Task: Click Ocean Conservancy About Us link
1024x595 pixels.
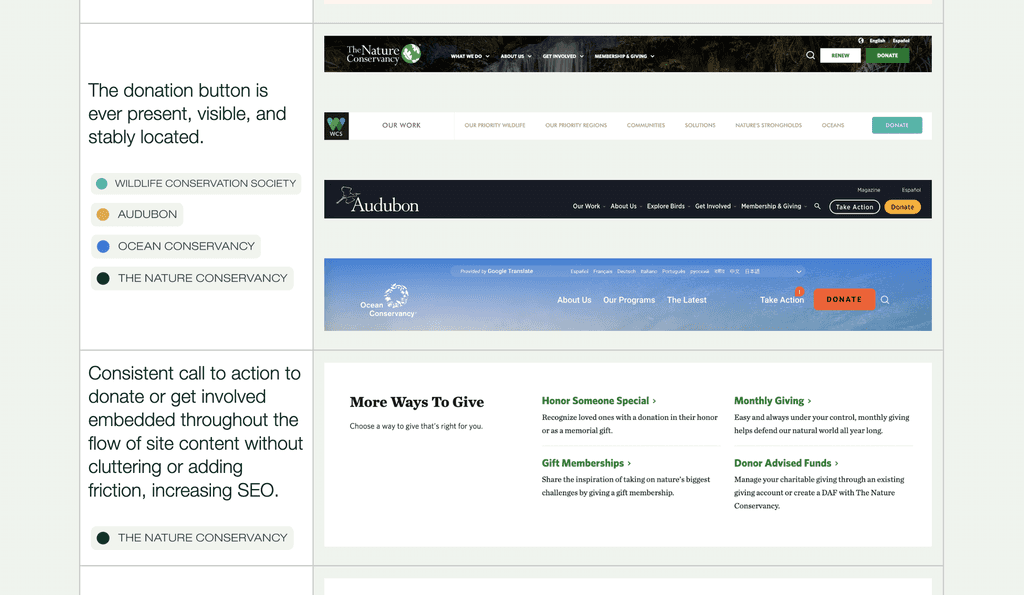Action: coord(574,300)
